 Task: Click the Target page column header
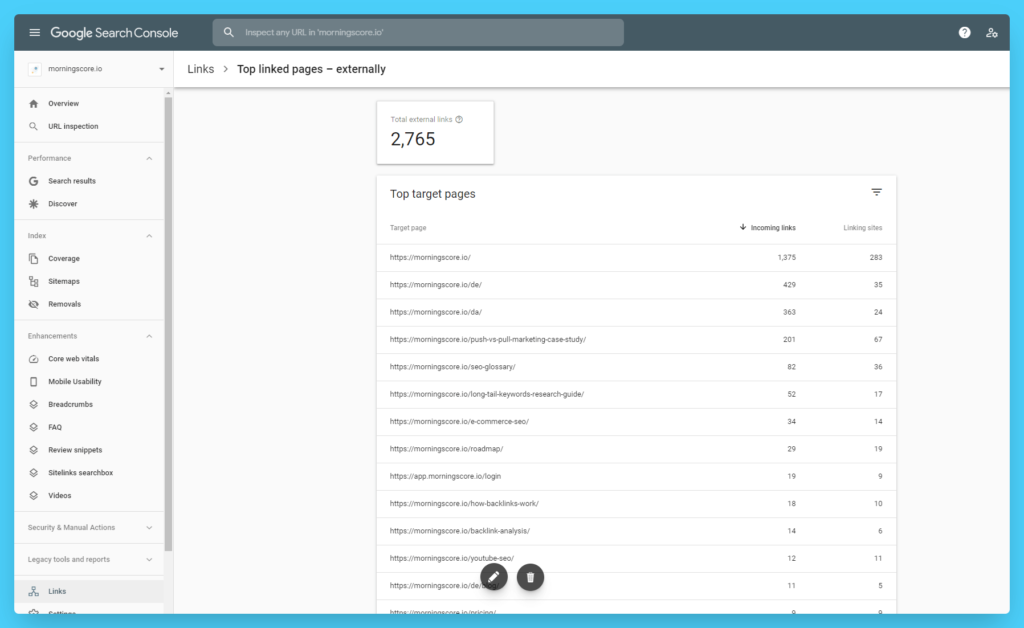point(408,228)
